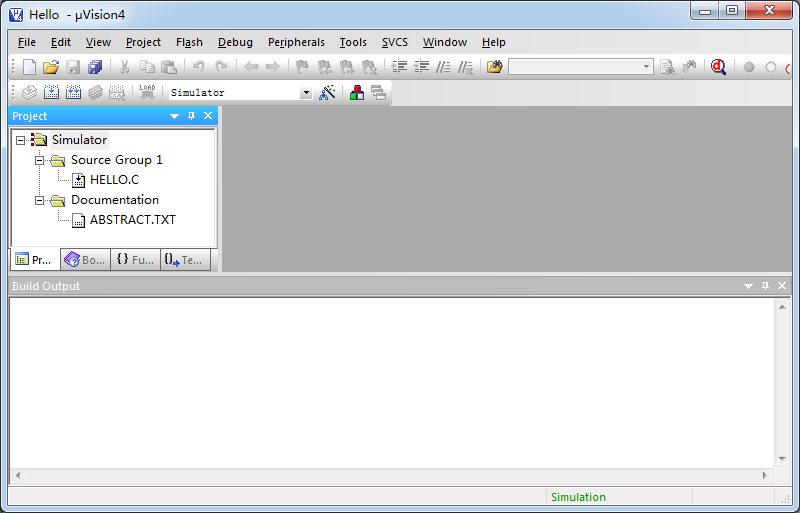Open Find in Files binoculars folder icon
800x513 pixels.
[494, 67]
